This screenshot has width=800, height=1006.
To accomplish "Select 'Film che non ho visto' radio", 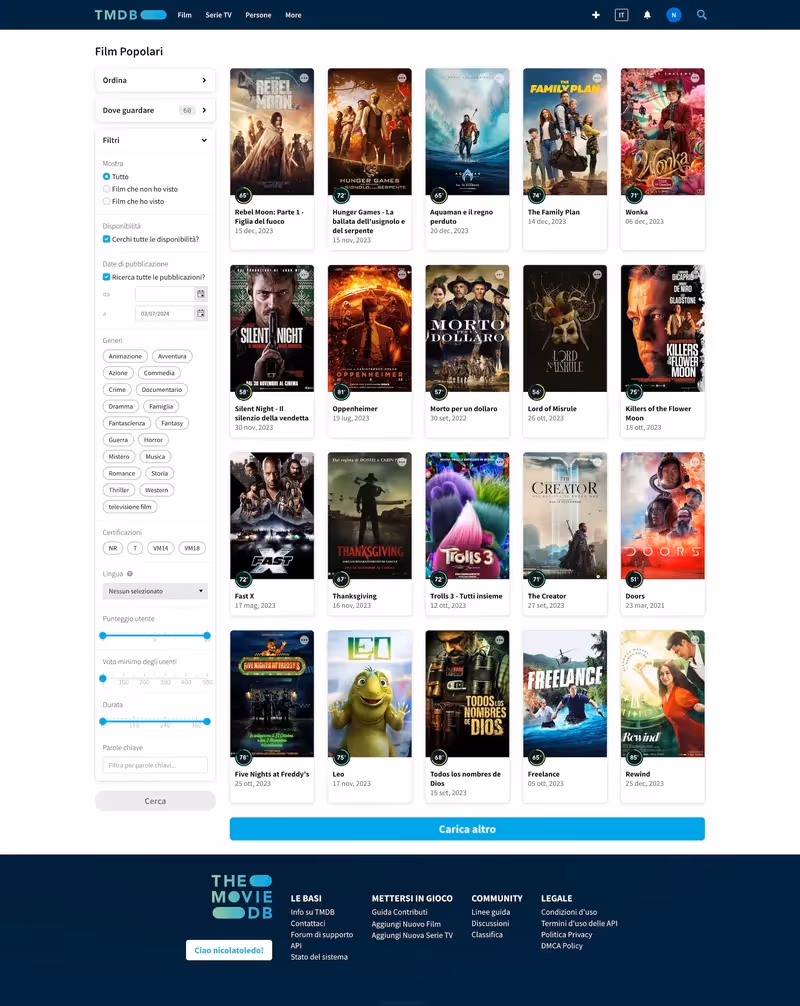I will pos(106,189).
